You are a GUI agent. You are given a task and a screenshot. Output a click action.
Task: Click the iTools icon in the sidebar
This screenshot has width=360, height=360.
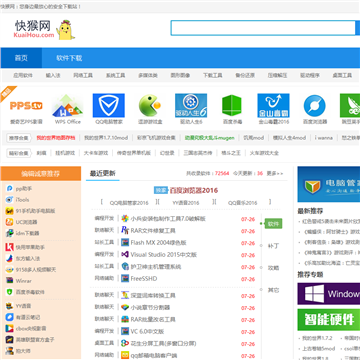click(x=10, y=200)
